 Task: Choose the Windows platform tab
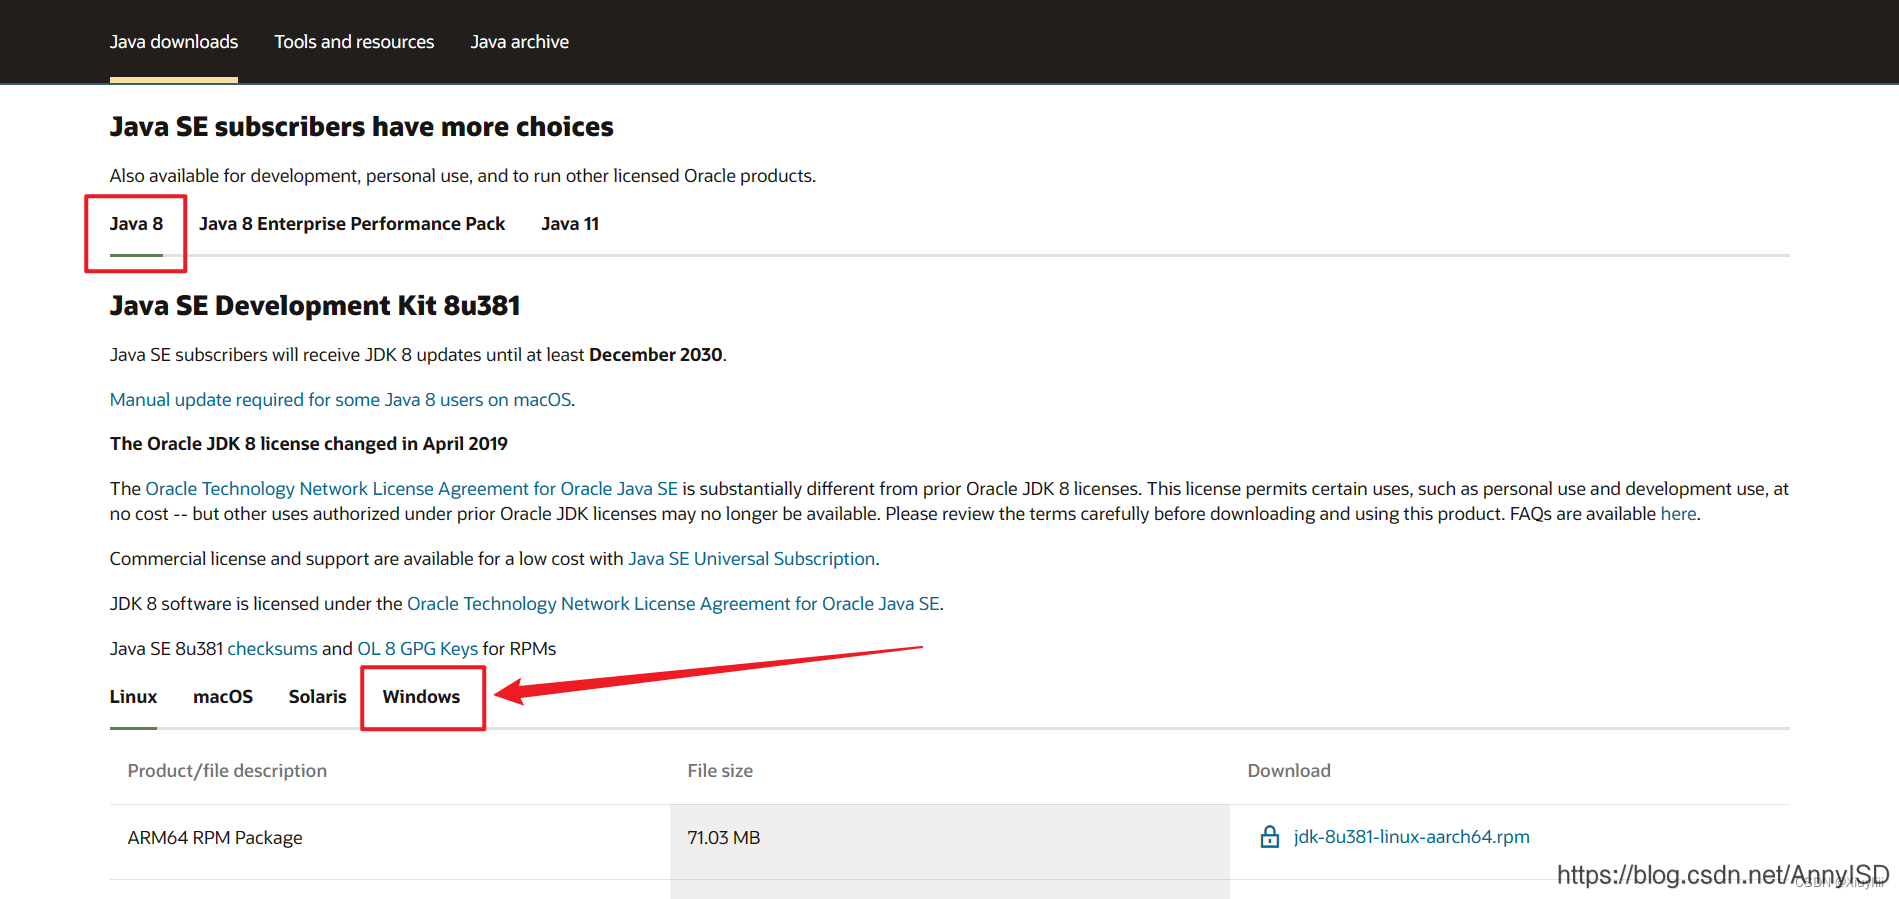pyautogui.click(x=421, y=697)
